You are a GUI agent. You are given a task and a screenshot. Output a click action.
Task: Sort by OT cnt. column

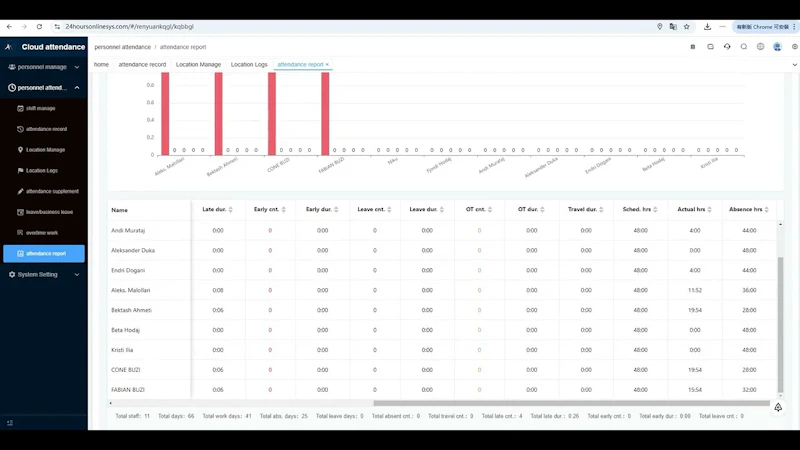pos(490,210)
